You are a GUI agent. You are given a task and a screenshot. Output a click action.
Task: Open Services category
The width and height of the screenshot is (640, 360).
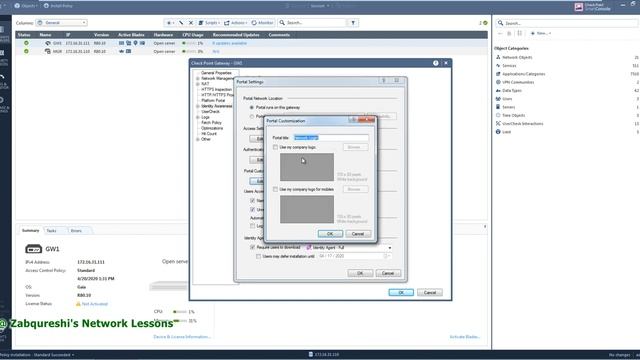(x=509, y=66)
